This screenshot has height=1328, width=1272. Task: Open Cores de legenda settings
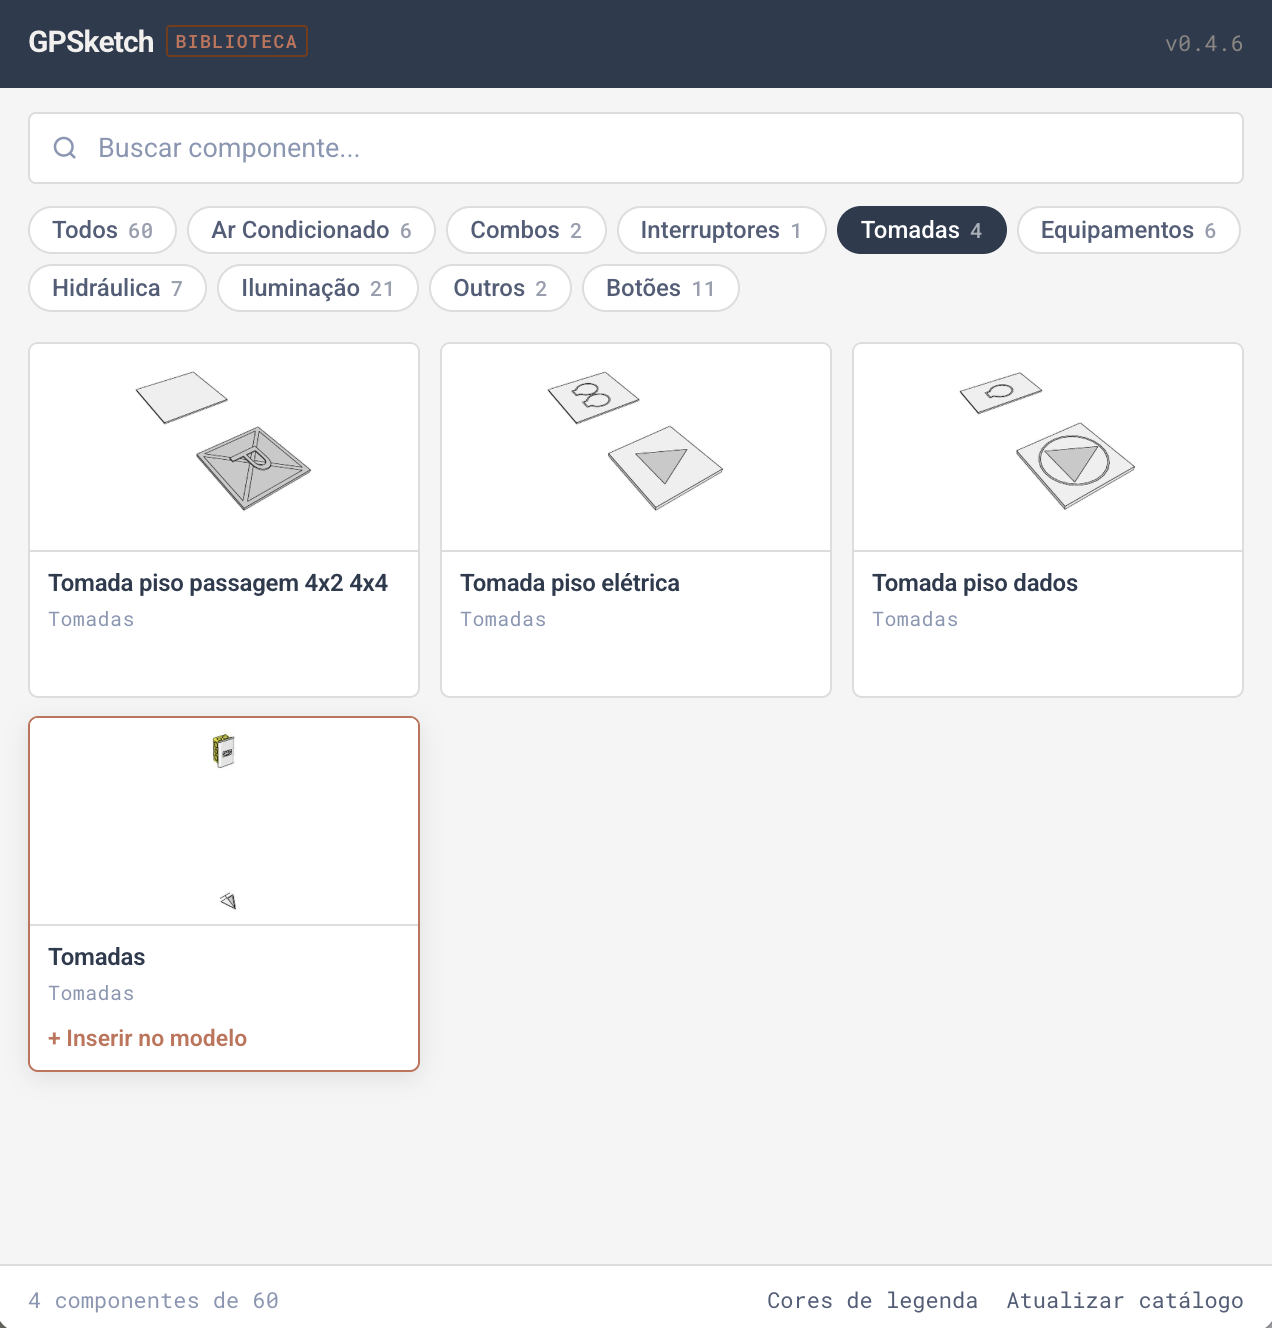click(872, 1300)
